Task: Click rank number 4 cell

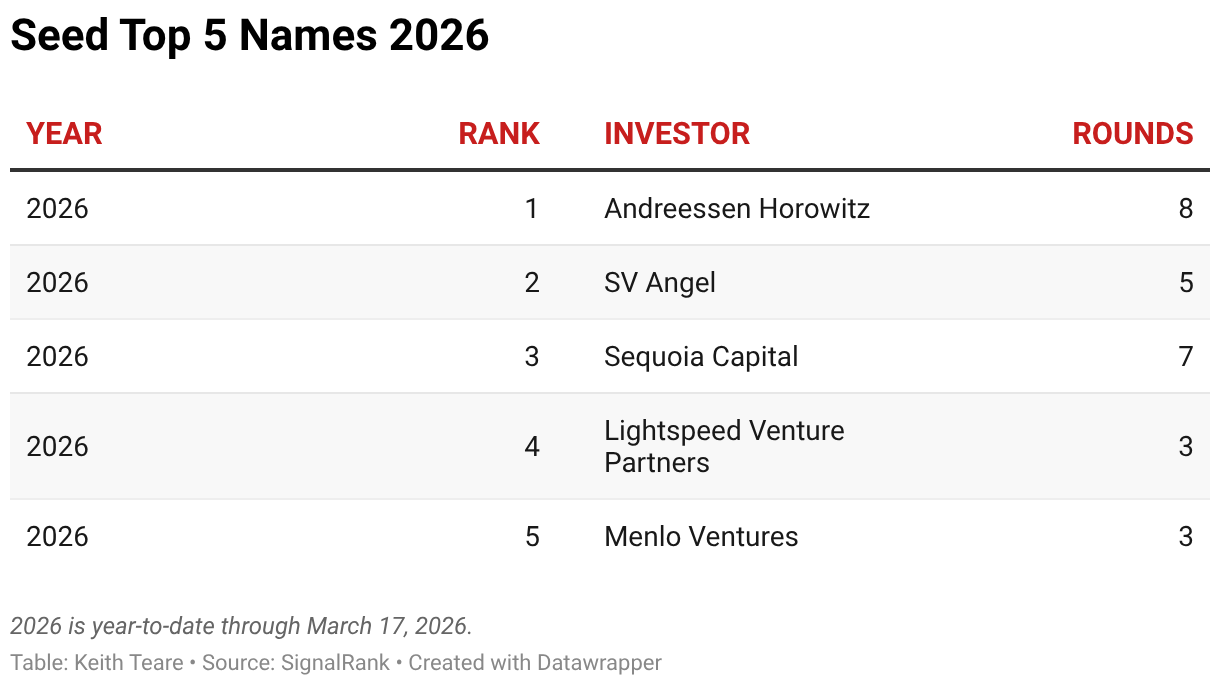Action: coord(532,446)
